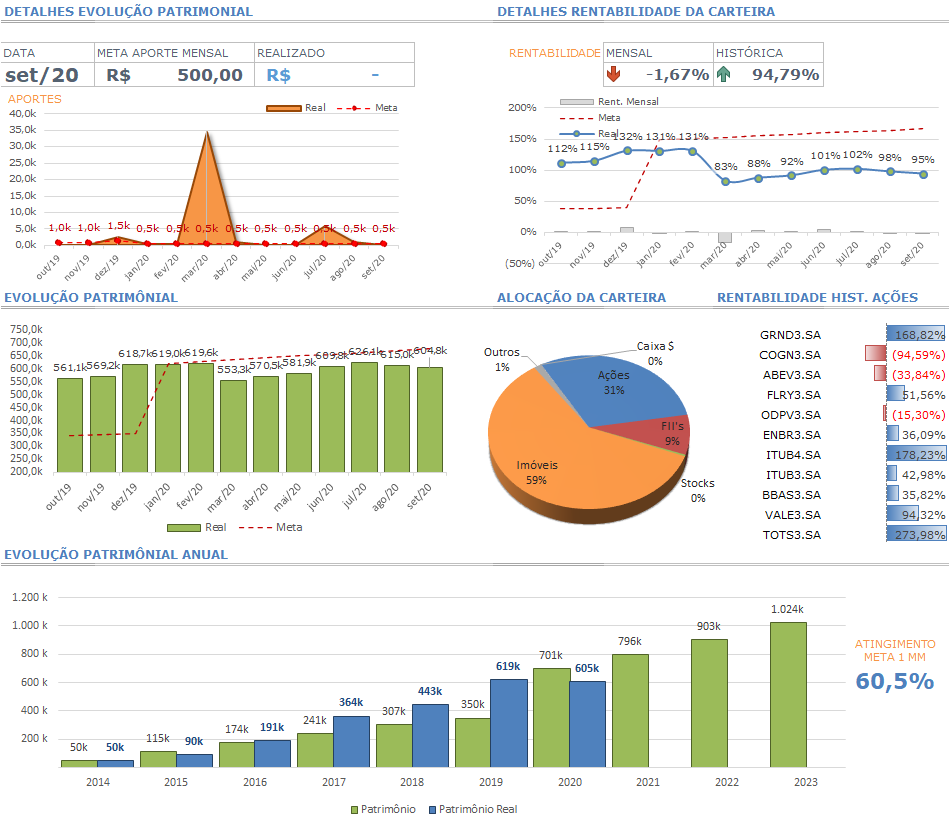Click the mar/20 peak of the Aportes chart
Screen dimensions: 949x826
click(207, 133)
